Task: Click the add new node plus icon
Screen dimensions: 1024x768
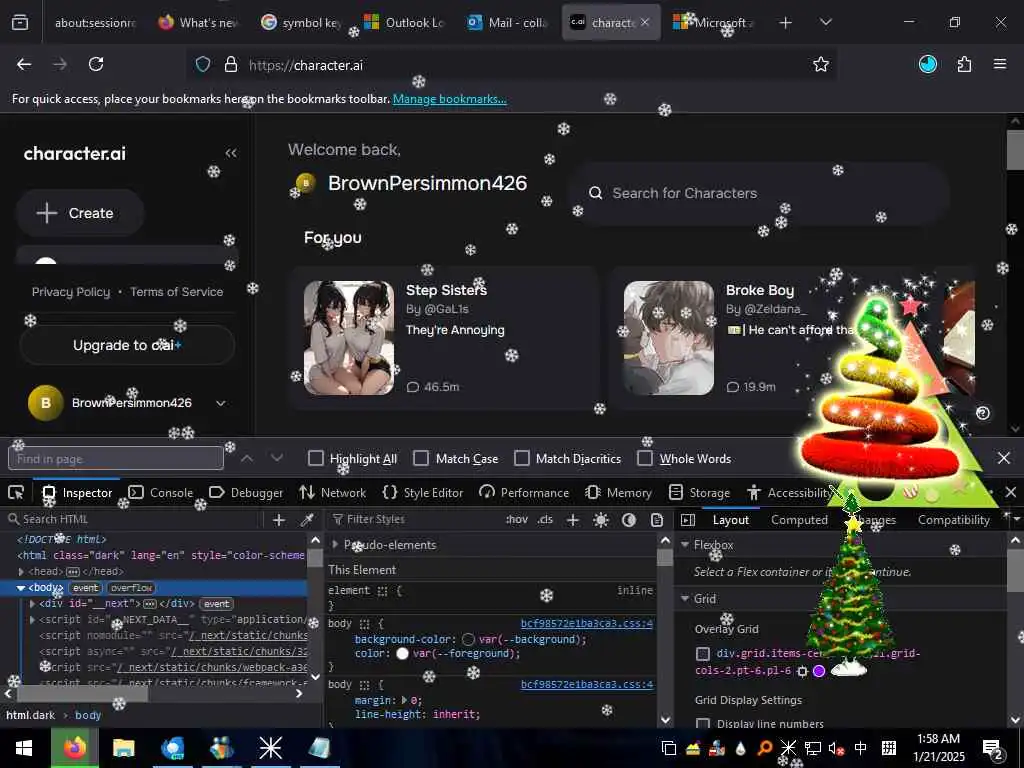Action: pyautogui.click(x=279, y=519)
